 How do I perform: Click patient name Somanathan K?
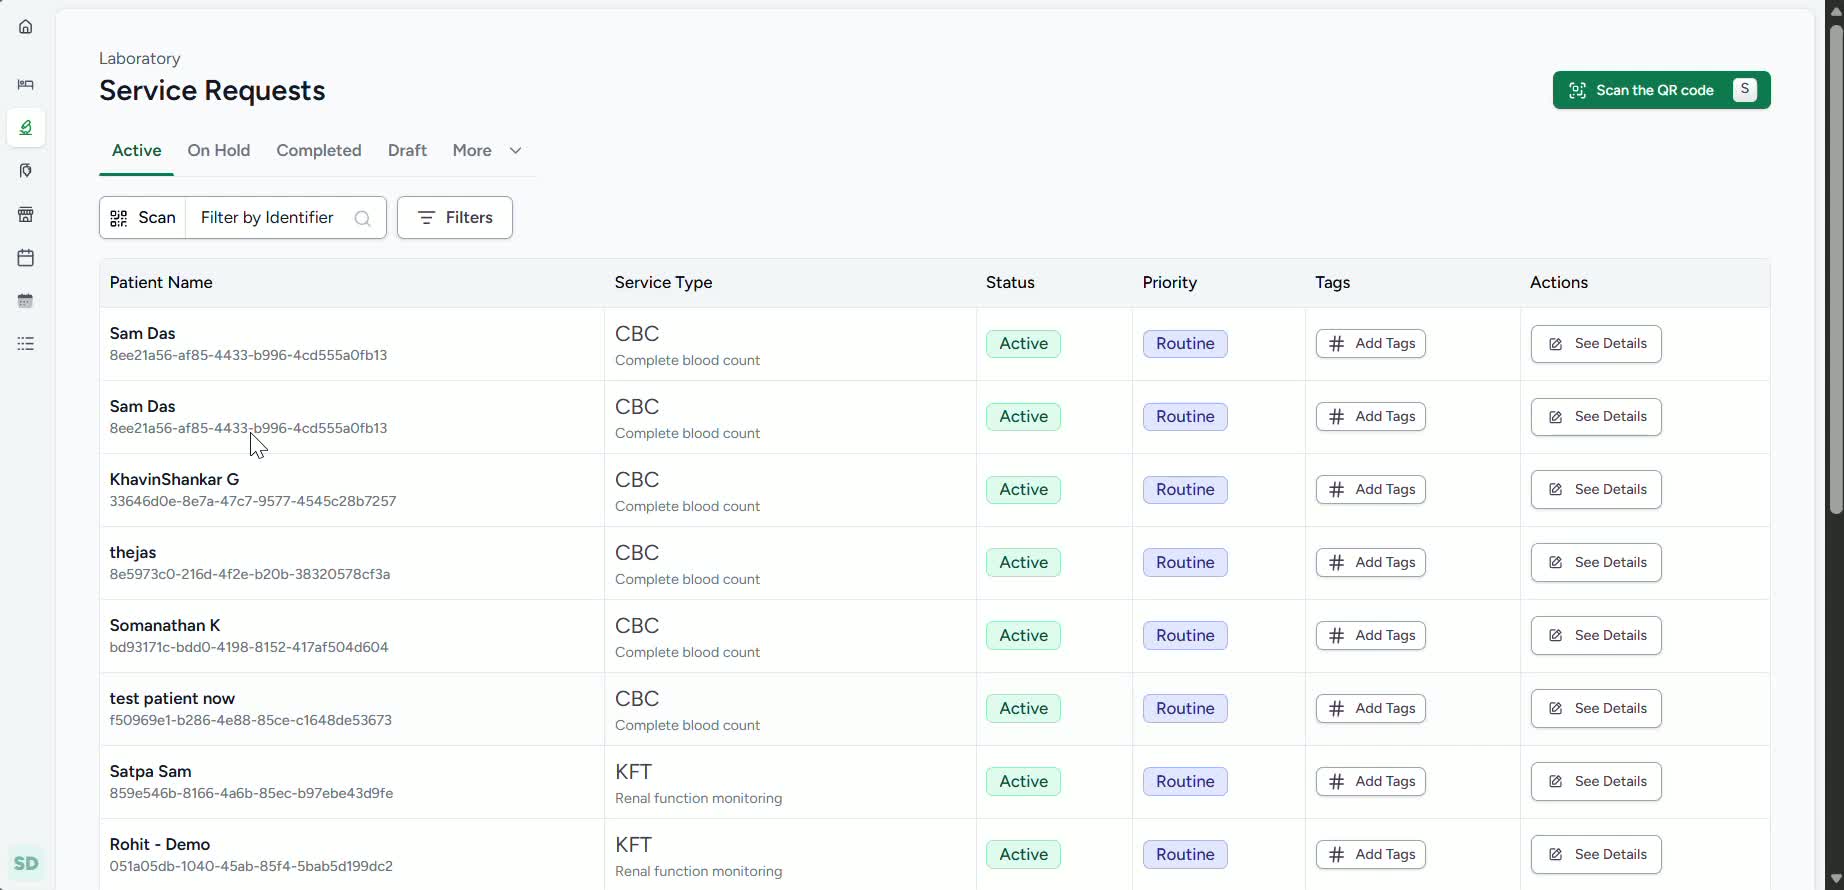tap(165, 626)
